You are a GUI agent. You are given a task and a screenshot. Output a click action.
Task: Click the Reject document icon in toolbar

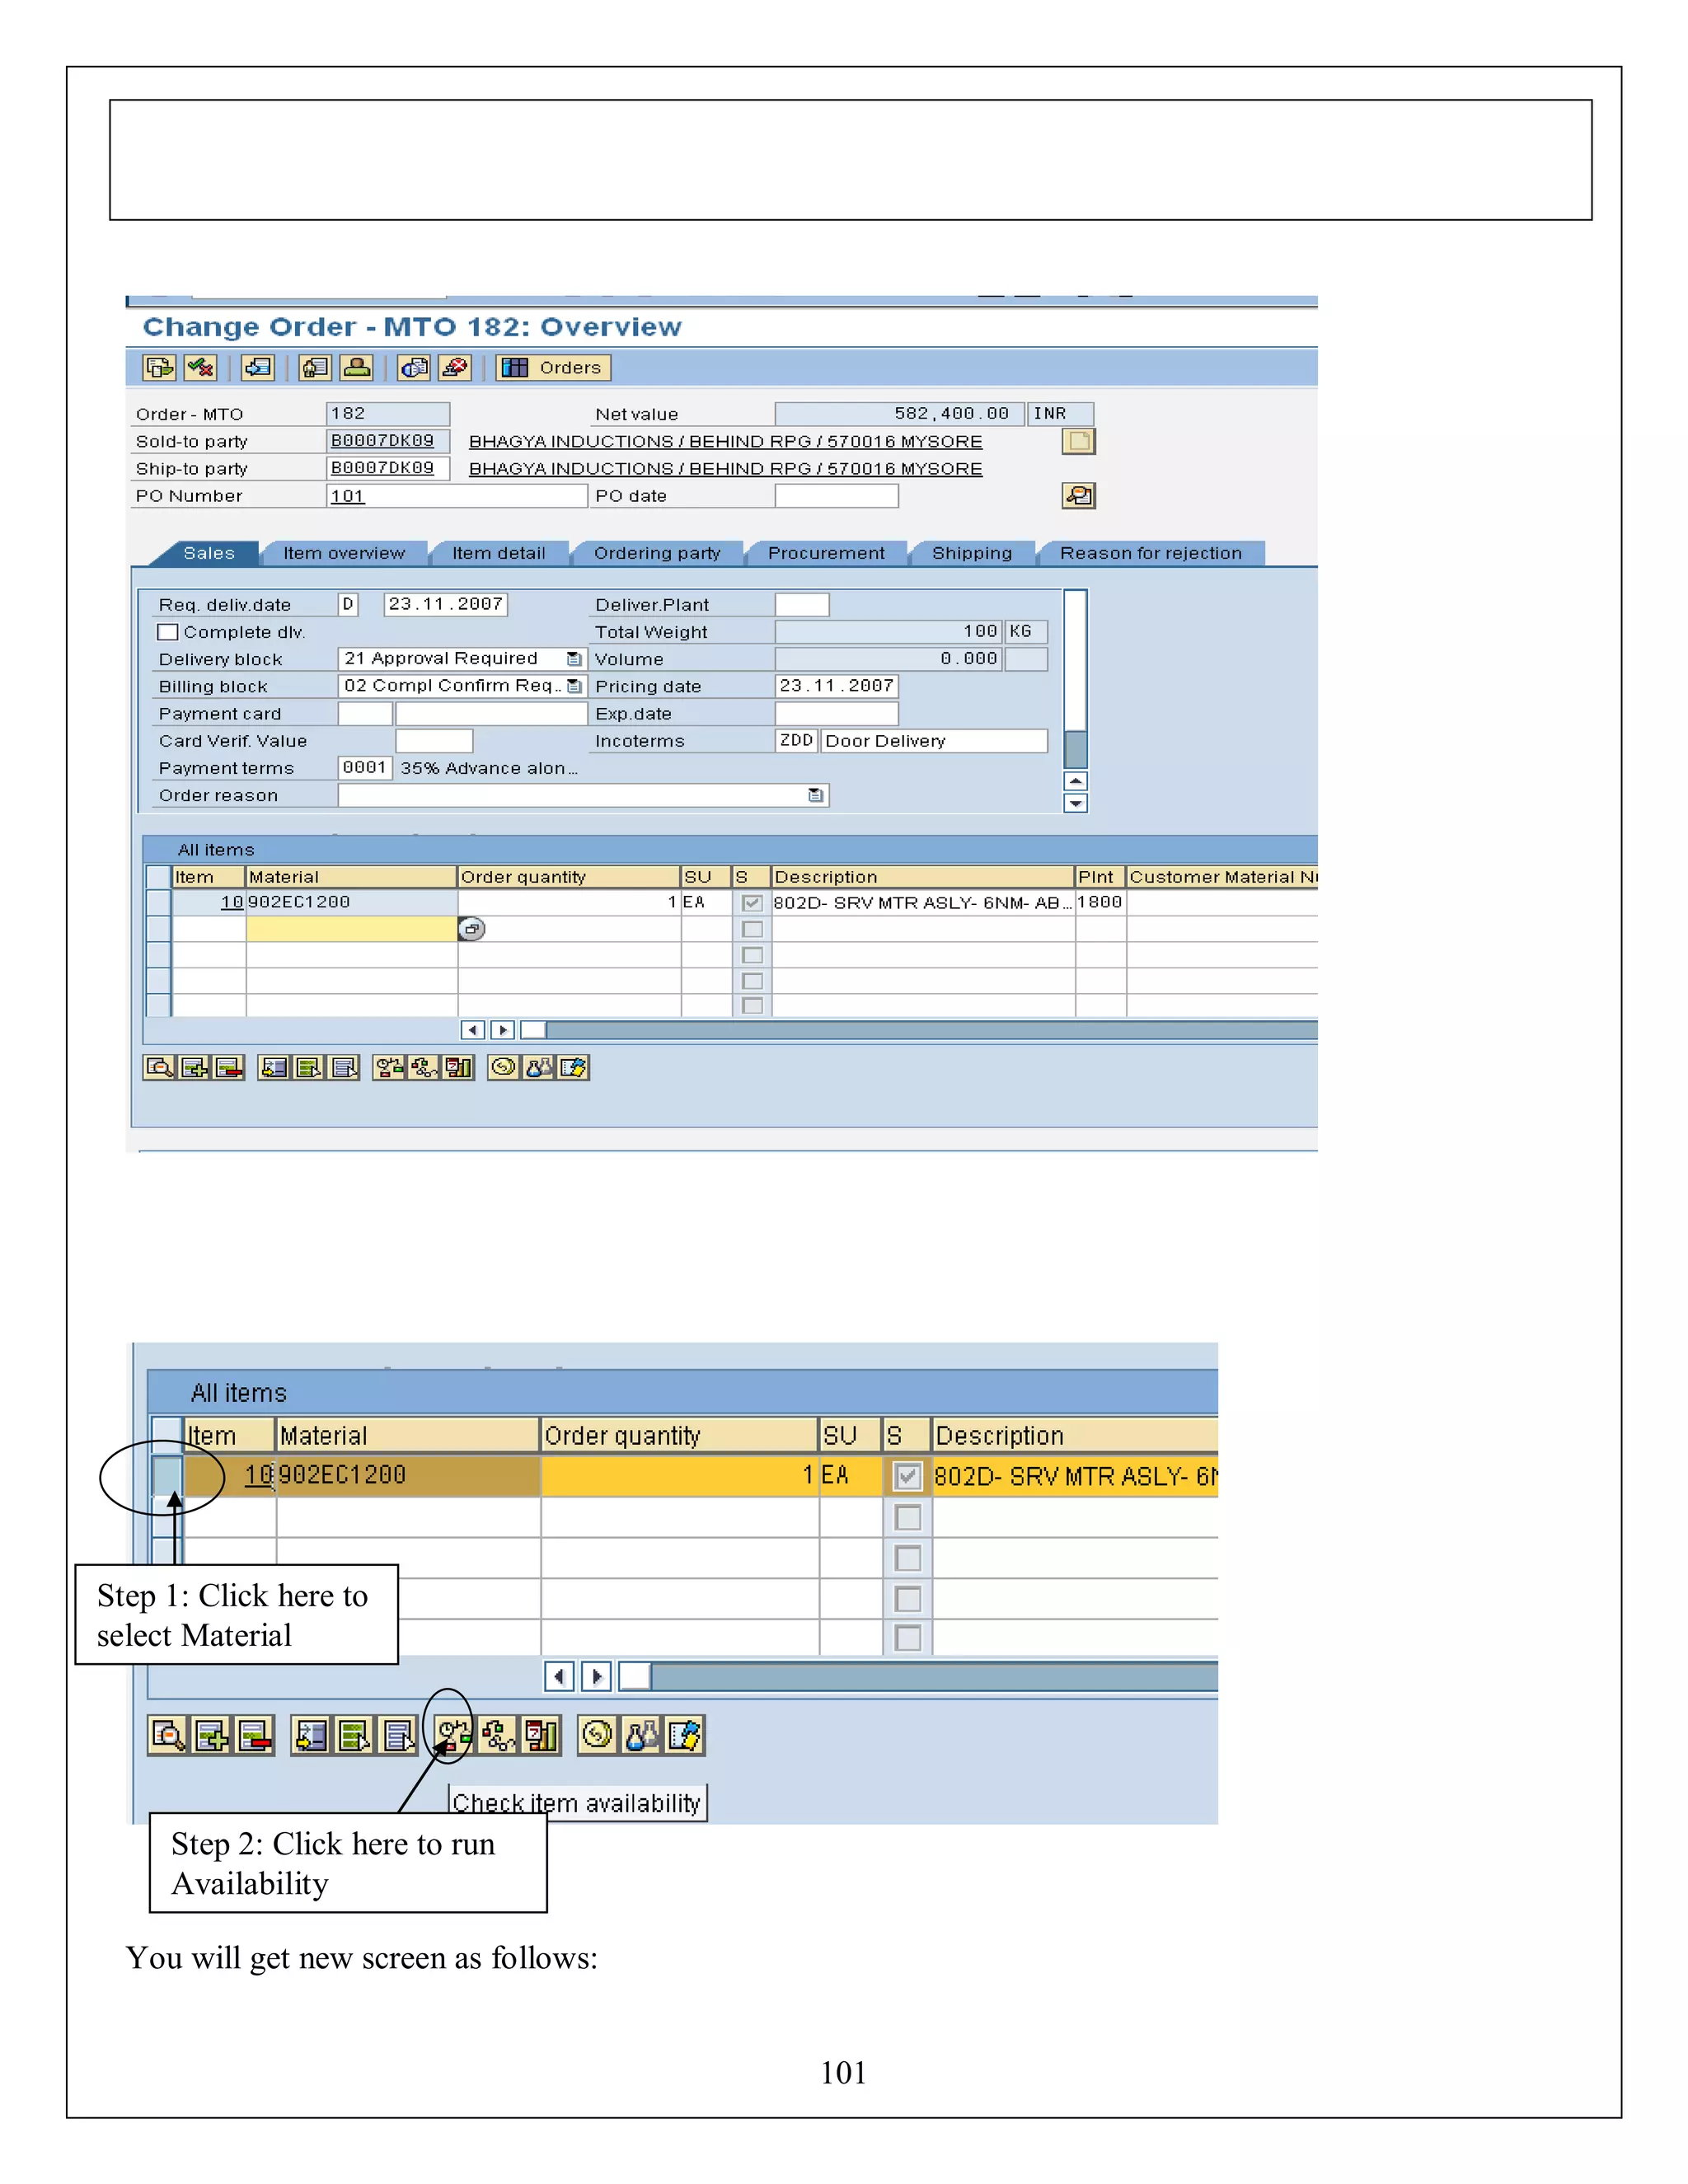click(x=455, y=368)
